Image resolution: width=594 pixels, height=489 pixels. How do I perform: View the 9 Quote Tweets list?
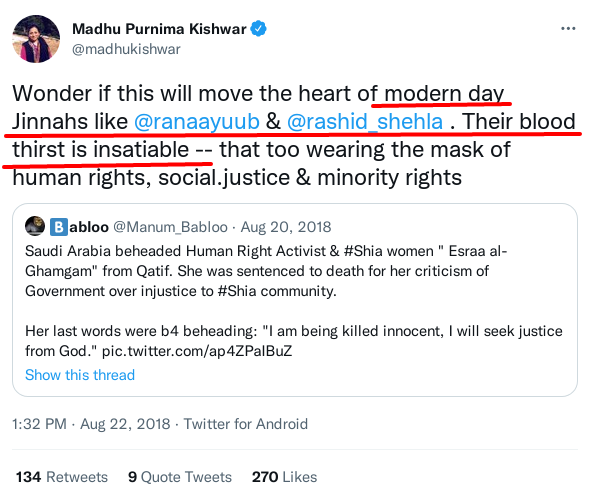180,477
